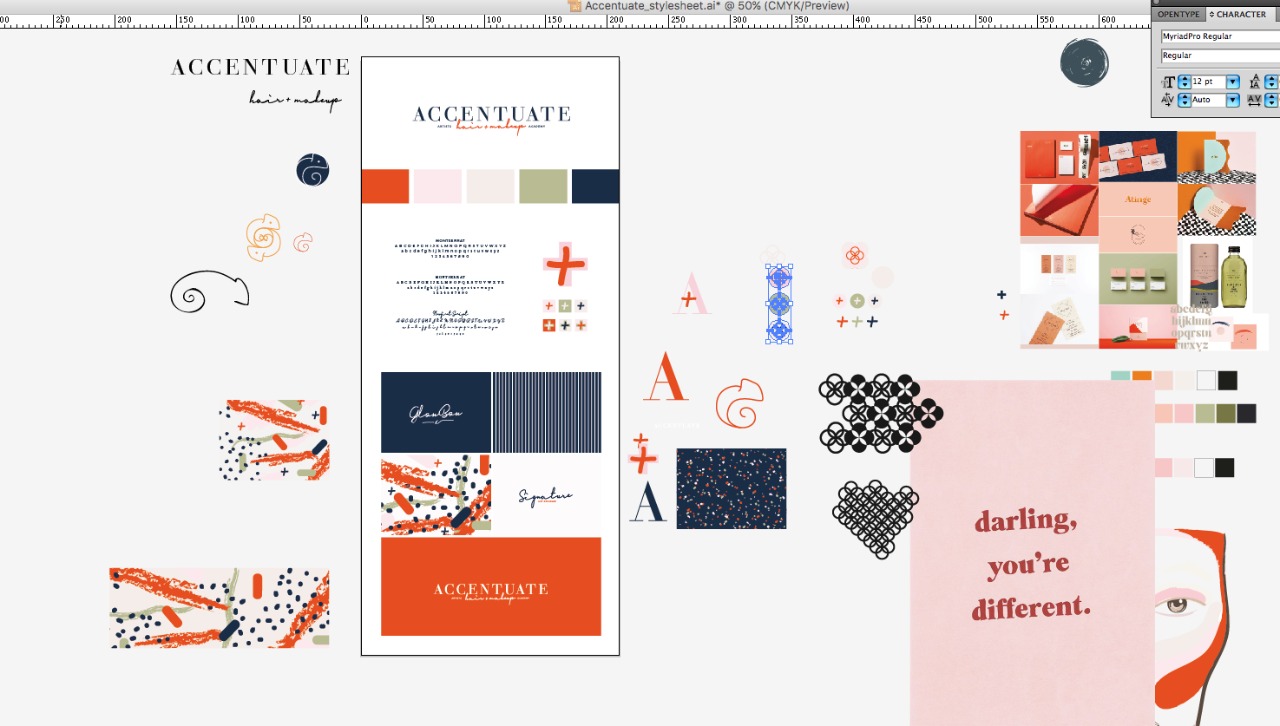1280x726 pixels.
Task: Click the tracking AV icon
Action: (x=1255, y=100)
